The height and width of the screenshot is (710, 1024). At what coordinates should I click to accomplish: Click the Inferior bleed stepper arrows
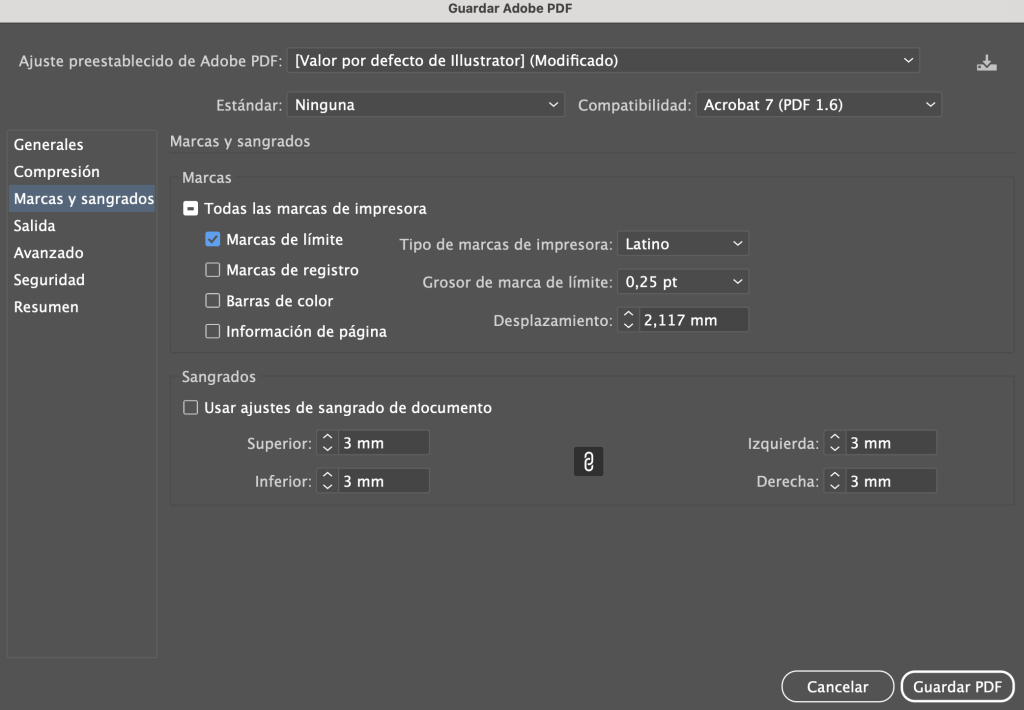tap(327, 481)
